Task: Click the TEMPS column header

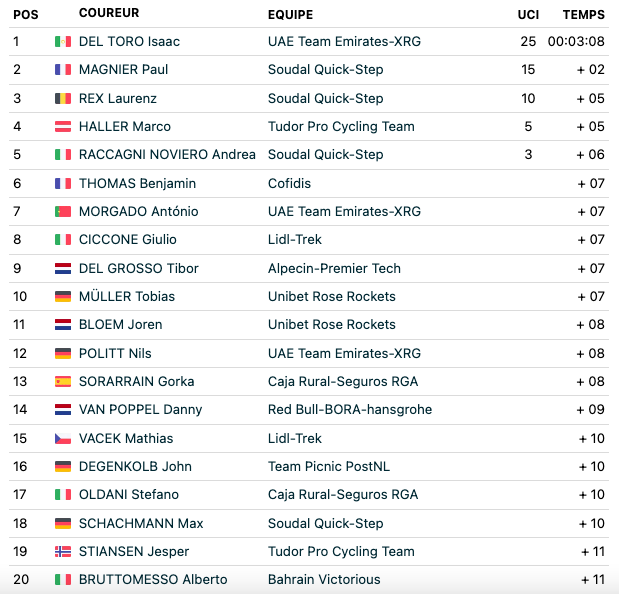Action: click(583, 15)
